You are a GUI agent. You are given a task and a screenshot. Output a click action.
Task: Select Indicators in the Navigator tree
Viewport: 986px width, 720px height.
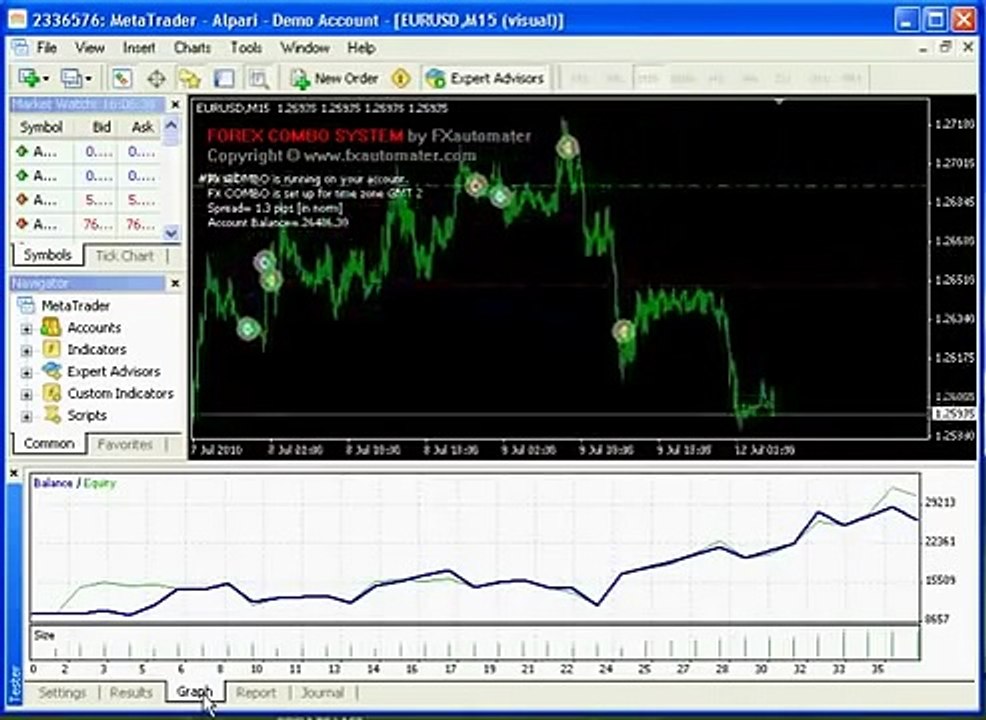(x=97, y=350)
